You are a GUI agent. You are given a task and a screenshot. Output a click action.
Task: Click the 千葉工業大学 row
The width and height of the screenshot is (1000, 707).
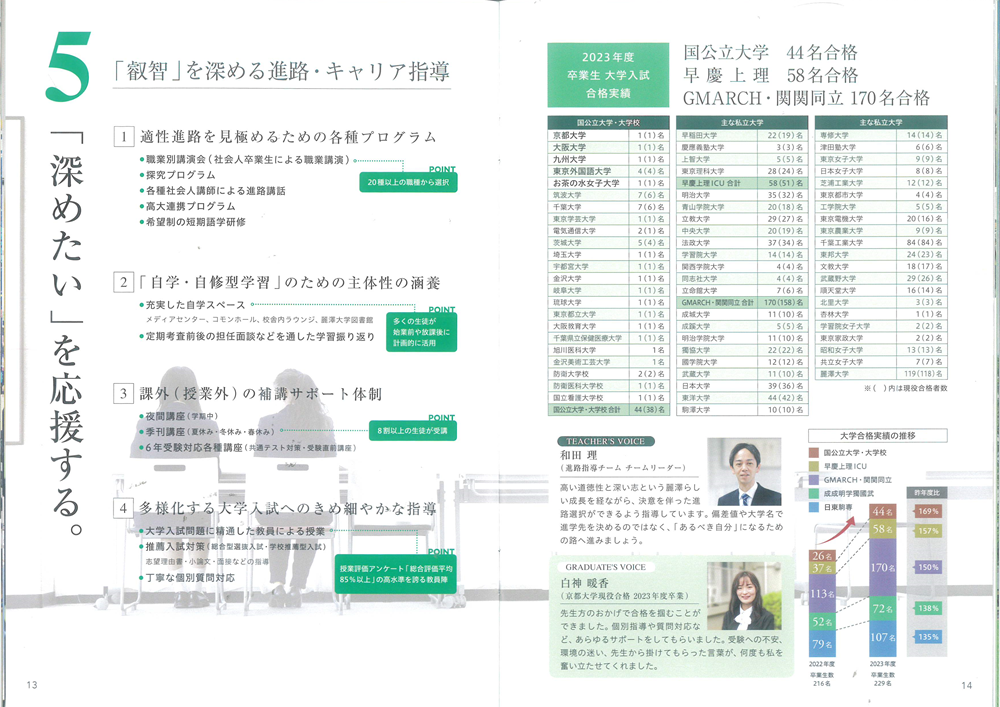[881, 242]
